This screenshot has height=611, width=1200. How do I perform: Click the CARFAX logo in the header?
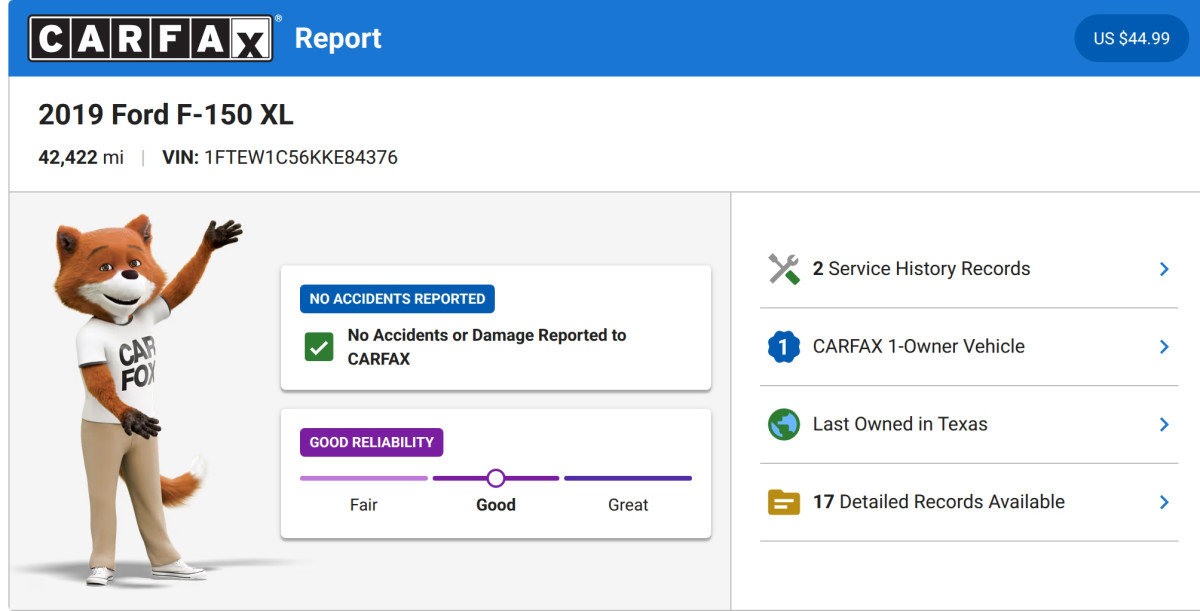pos(150,38)
